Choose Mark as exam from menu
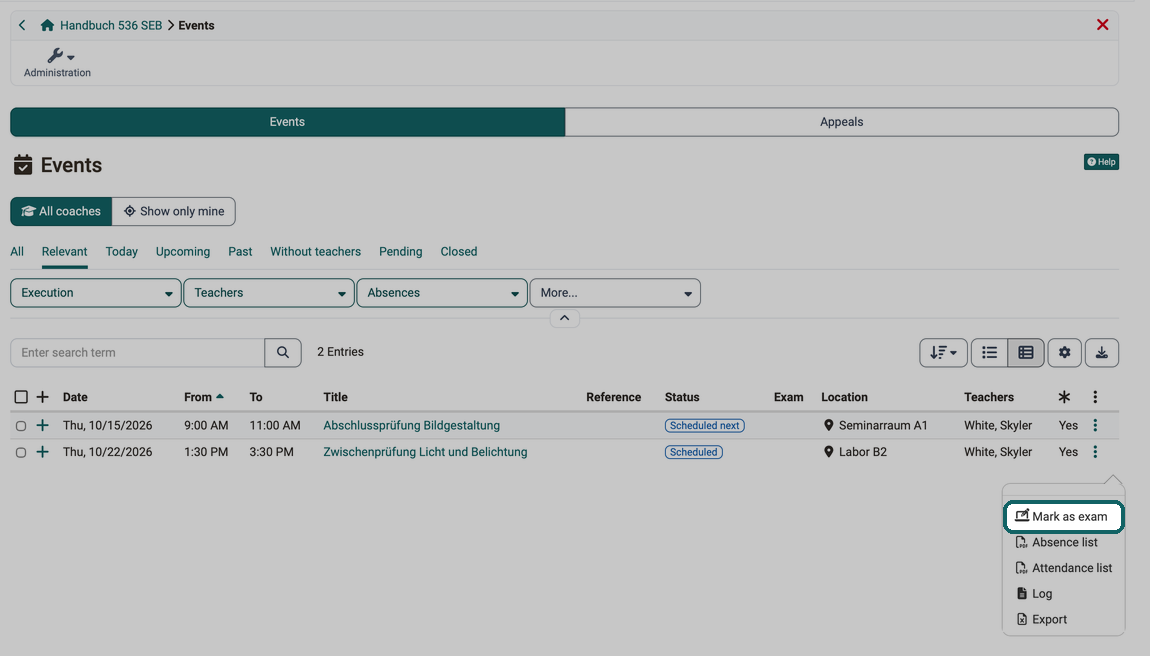1150x656 pixels. [1063, 517]
